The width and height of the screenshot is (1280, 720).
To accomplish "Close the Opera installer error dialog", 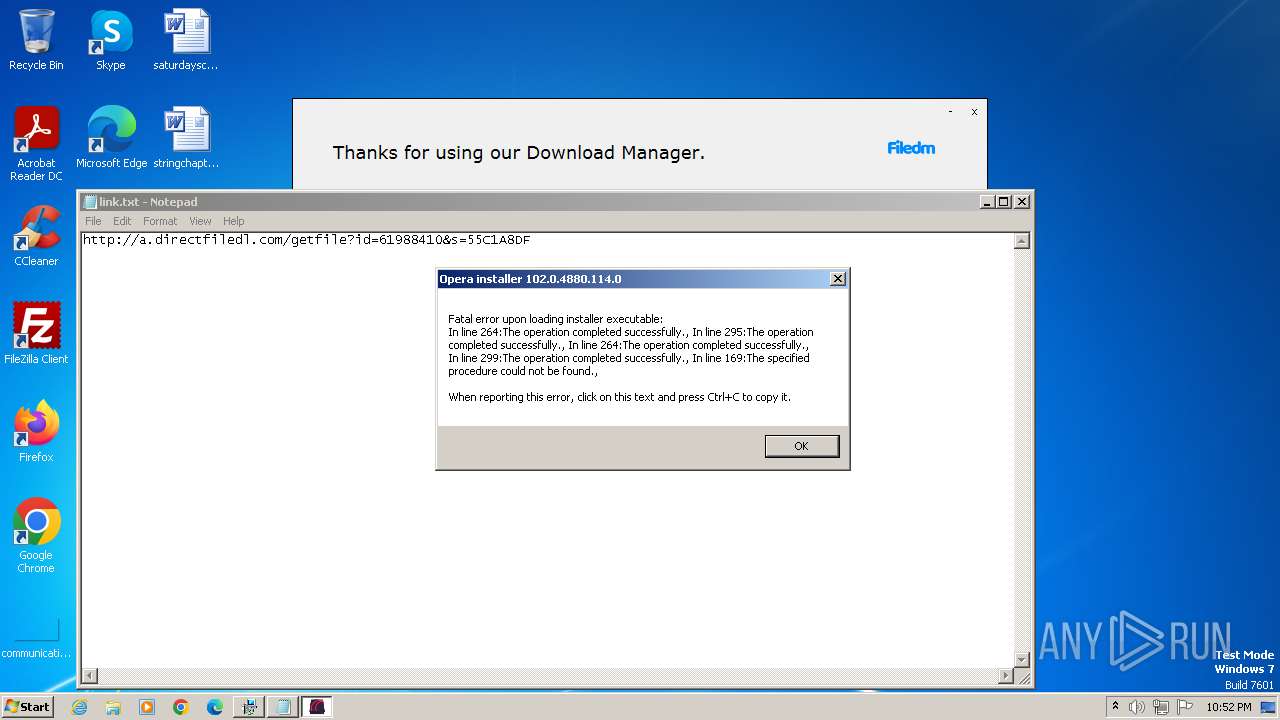I will pos(838,279).
